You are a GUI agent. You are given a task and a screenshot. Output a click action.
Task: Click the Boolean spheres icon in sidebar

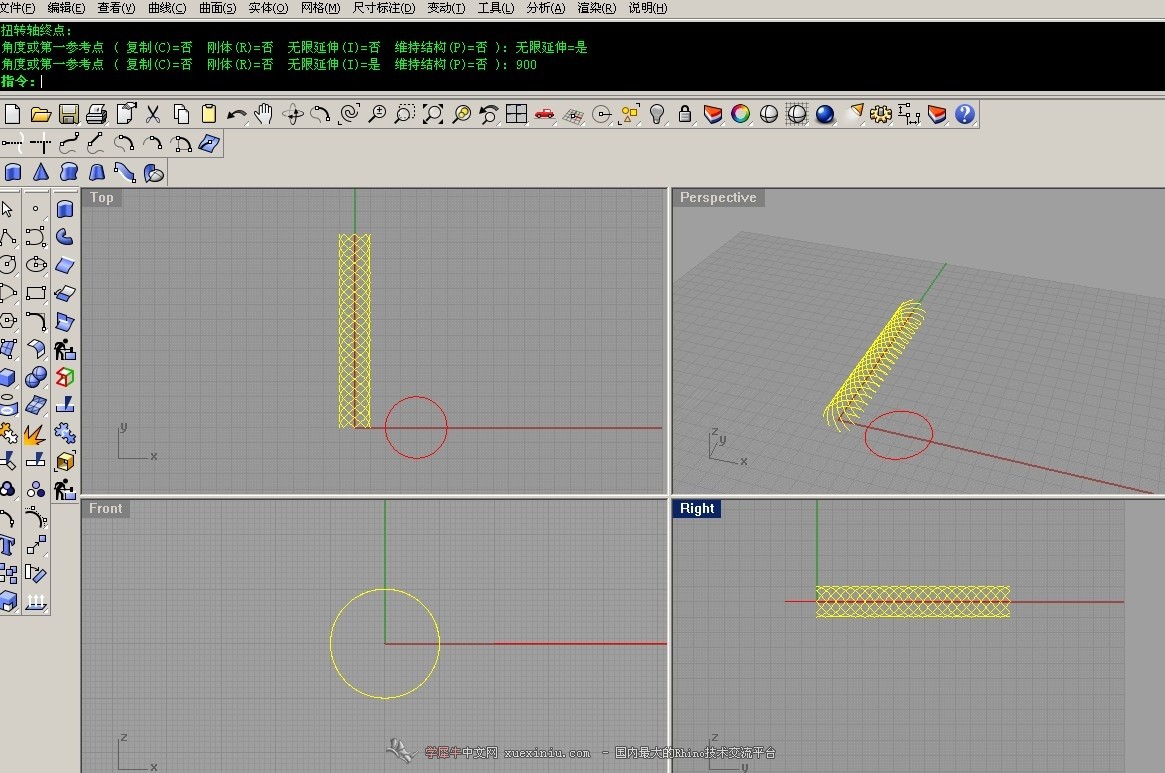pos(36,378)
